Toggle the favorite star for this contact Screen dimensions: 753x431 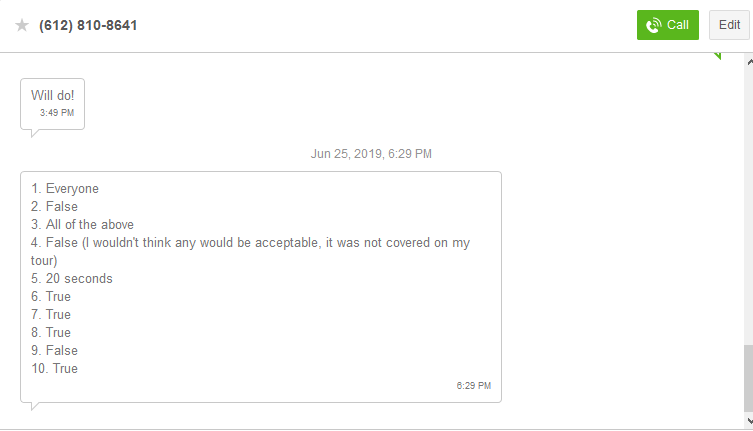pyautogui.click(x=22, y=25)
